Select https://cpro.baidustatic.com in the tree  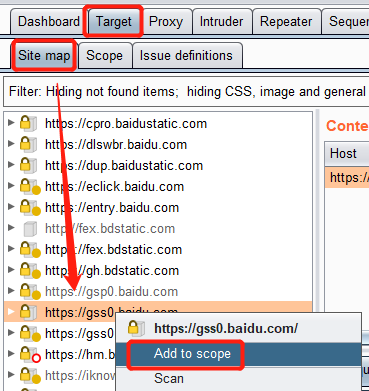click(126, 124)
